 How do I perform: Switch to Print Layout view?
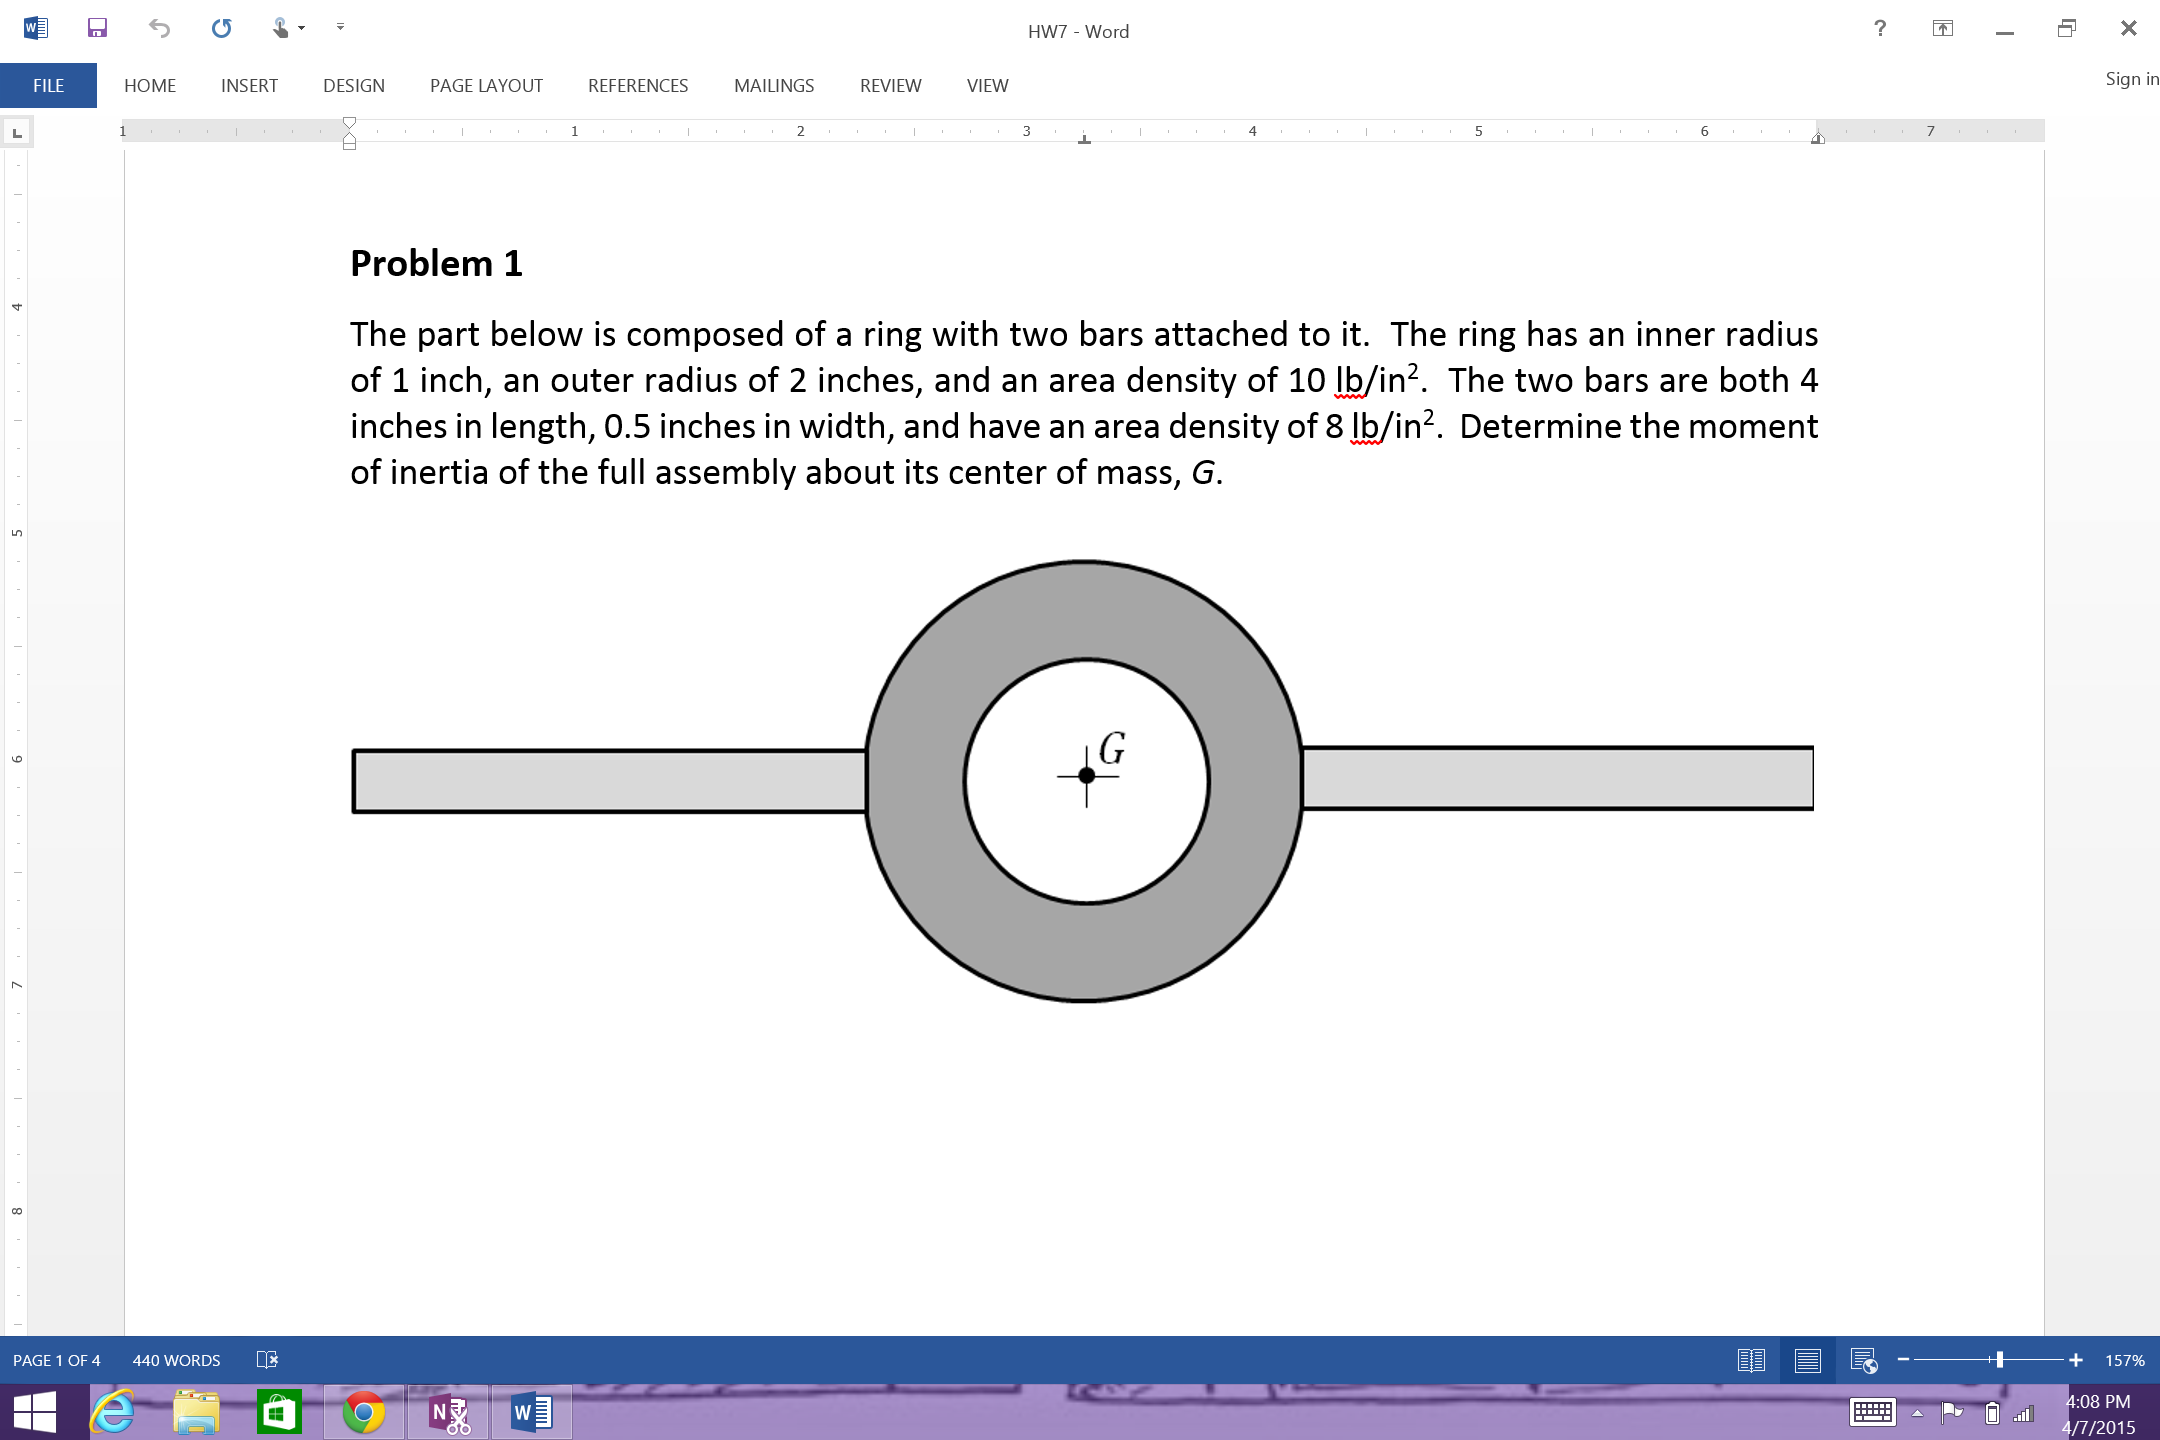[1807, 1360]
